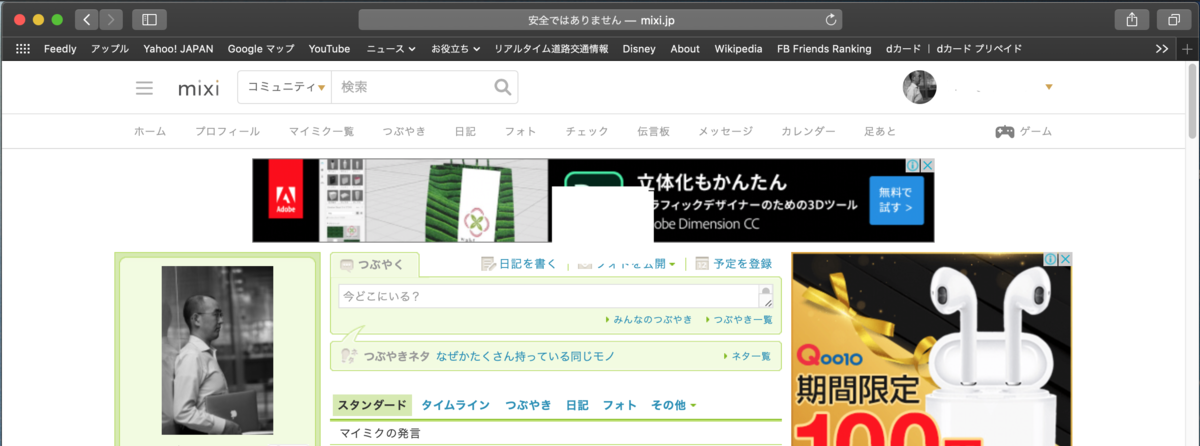
Task: Select the スタンダード feed tab
Action: tap(371, 405)
